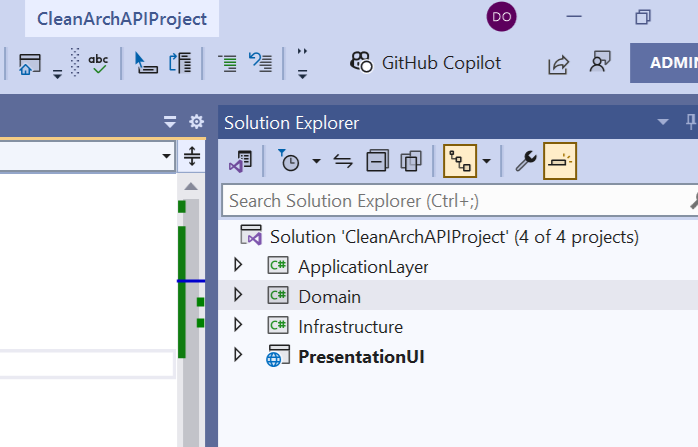
Task: Open the Solution Explorer window position dropdown
Action: click(x=663, y=122)
